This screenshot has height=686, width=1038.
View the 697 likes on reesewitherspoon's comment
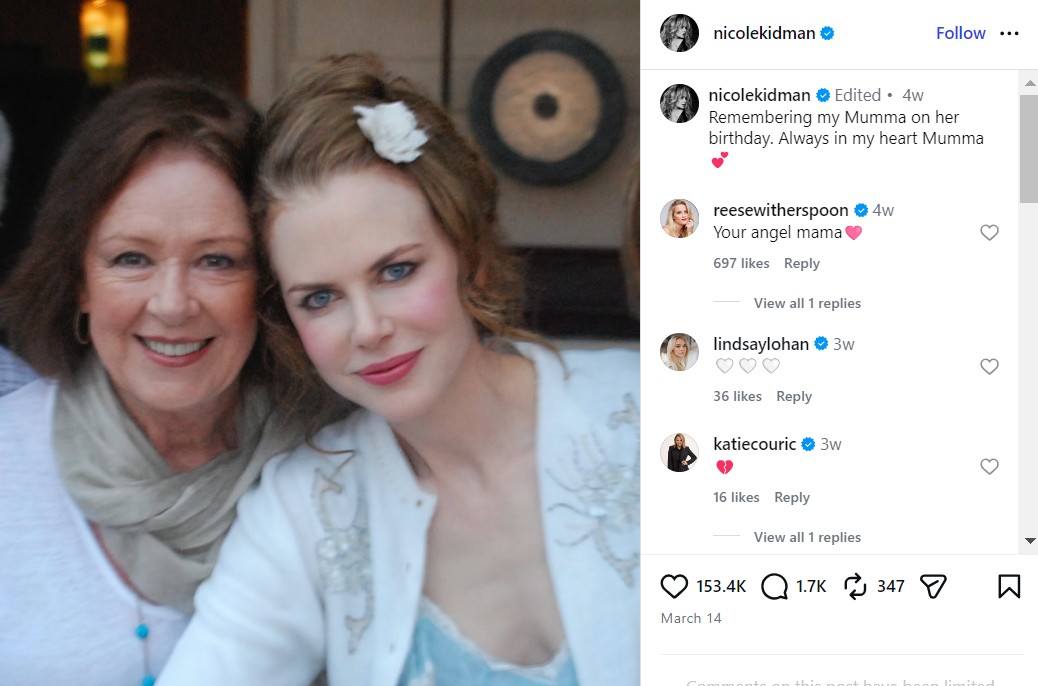[741, 263]
